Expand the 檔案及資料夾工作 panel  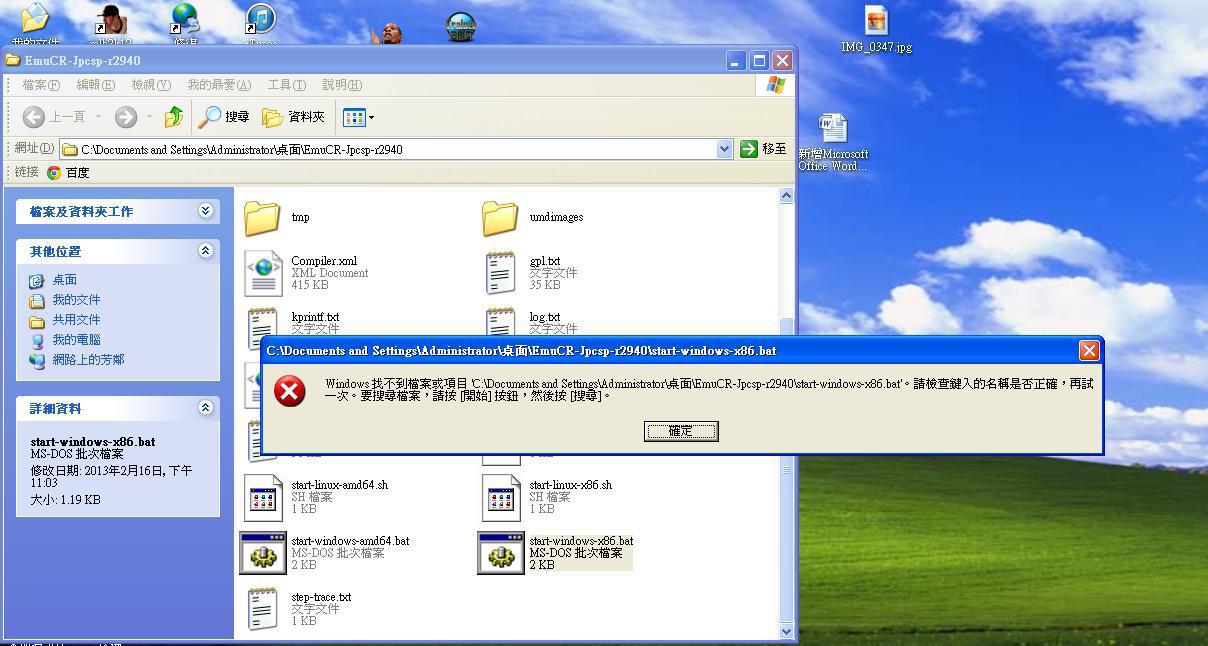(205, 211)
